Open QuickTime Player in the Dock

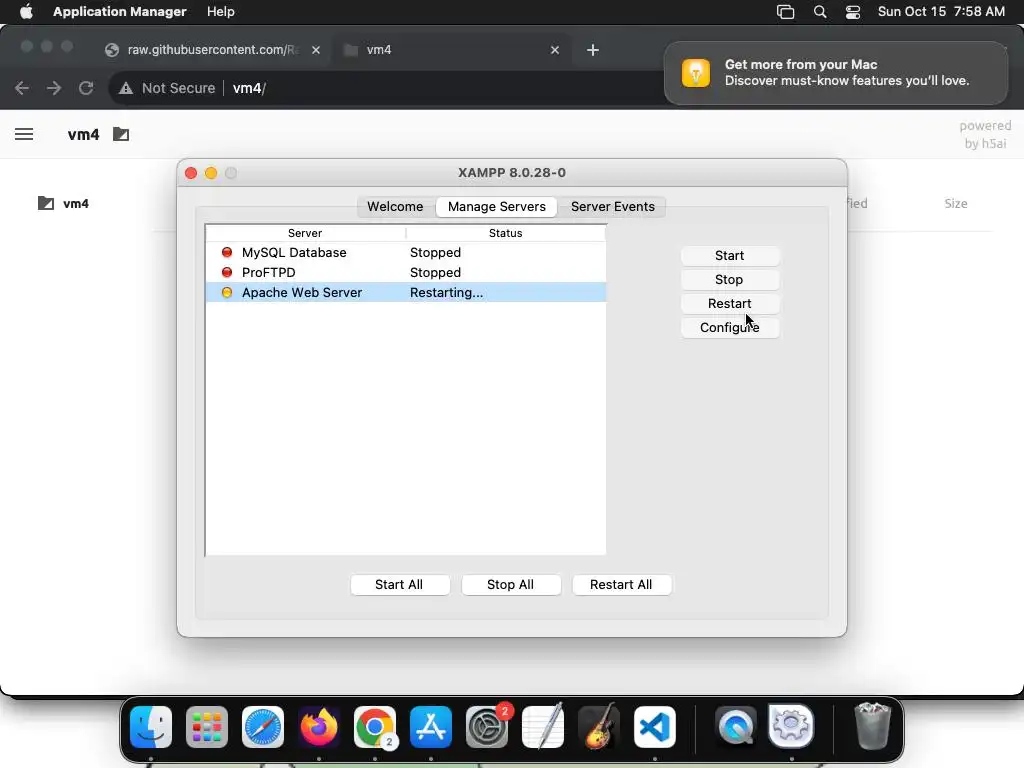[736, 726]
